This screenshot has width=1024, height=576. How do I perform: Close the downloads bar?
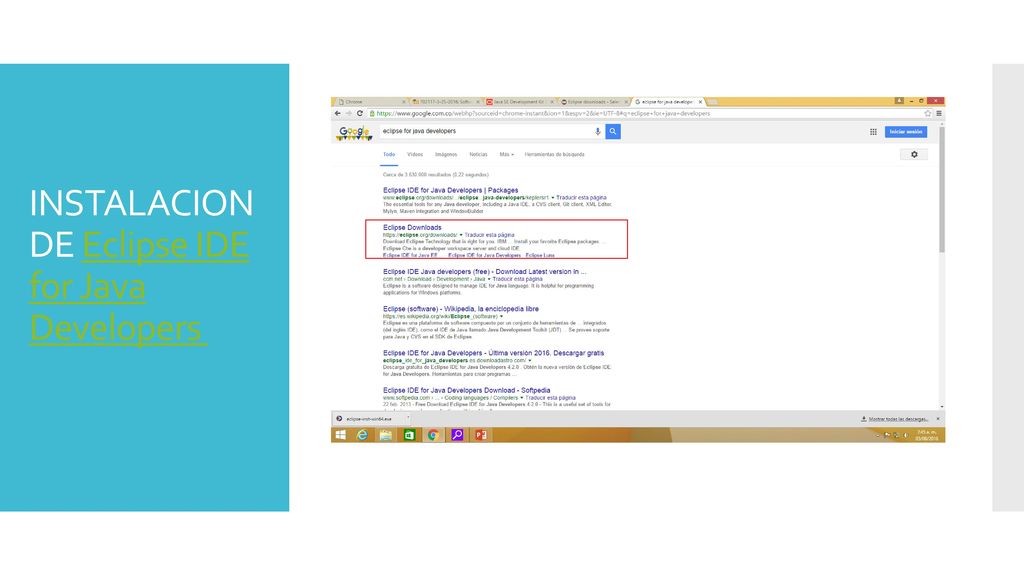[x=938, y=419]
